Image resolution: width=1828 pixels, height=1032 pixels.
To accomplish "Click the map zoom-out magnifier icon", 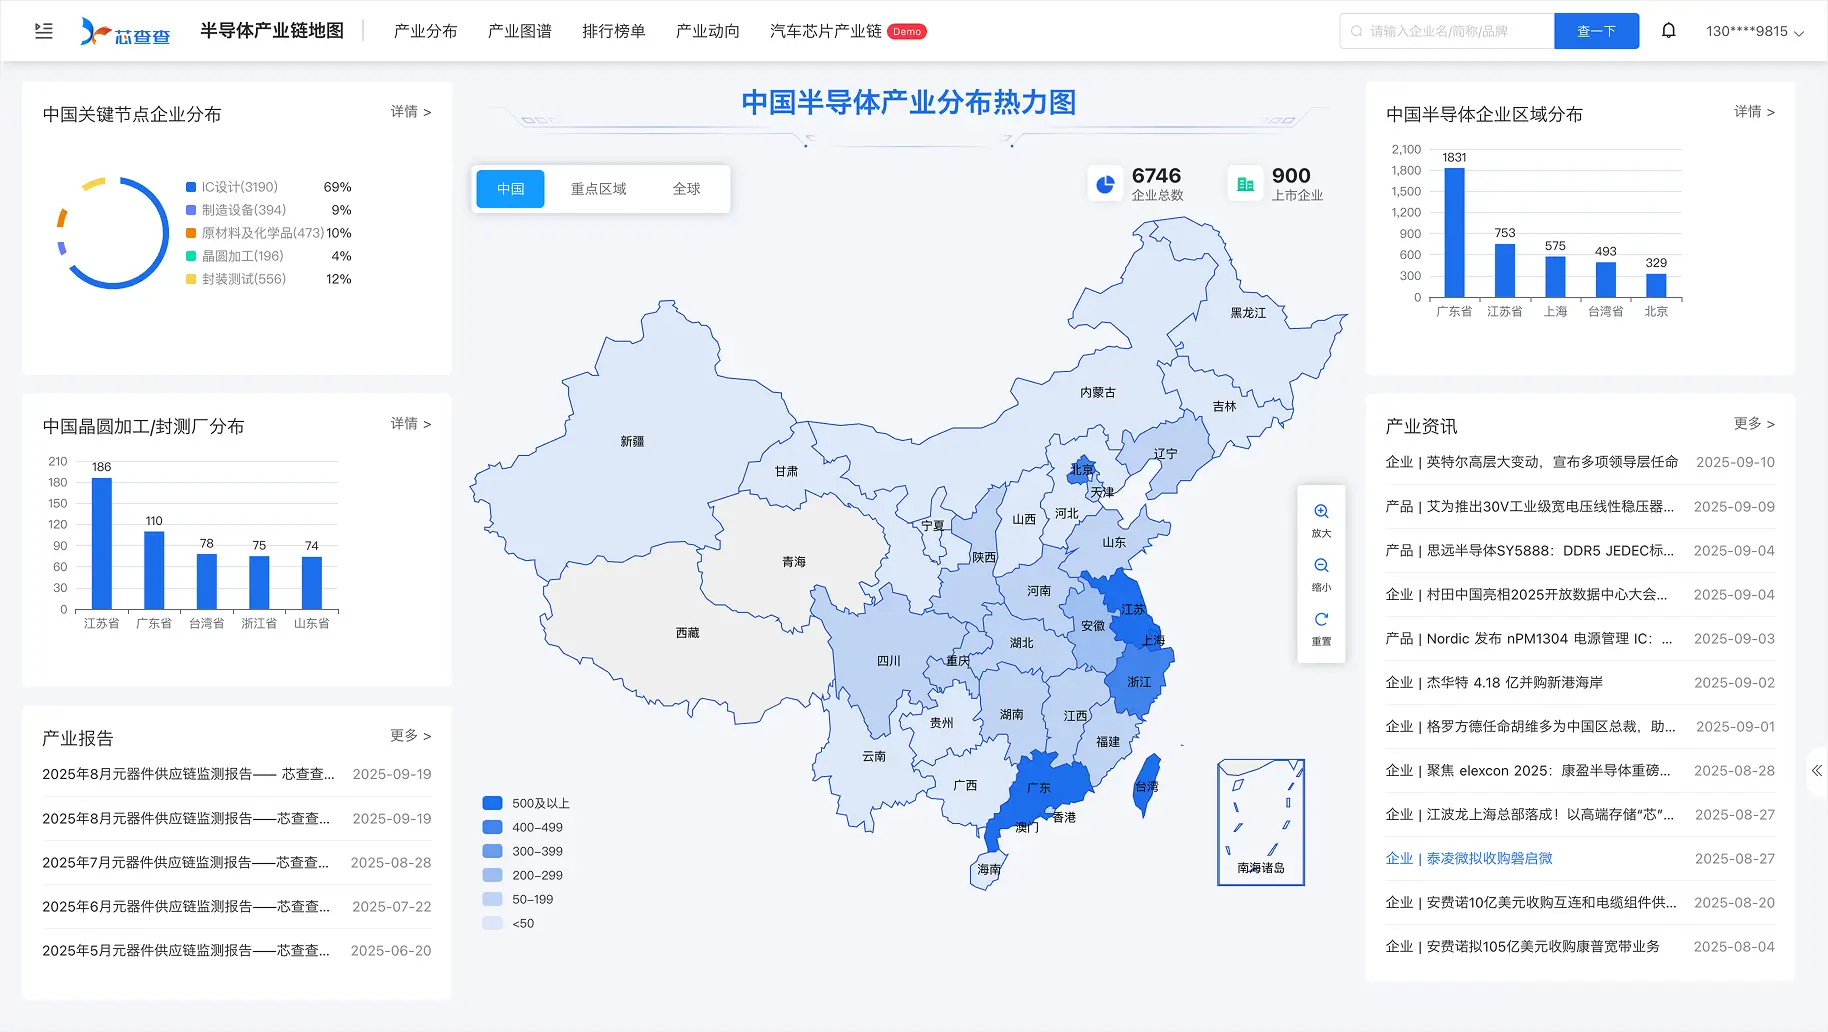I will tap(1321, 566).
